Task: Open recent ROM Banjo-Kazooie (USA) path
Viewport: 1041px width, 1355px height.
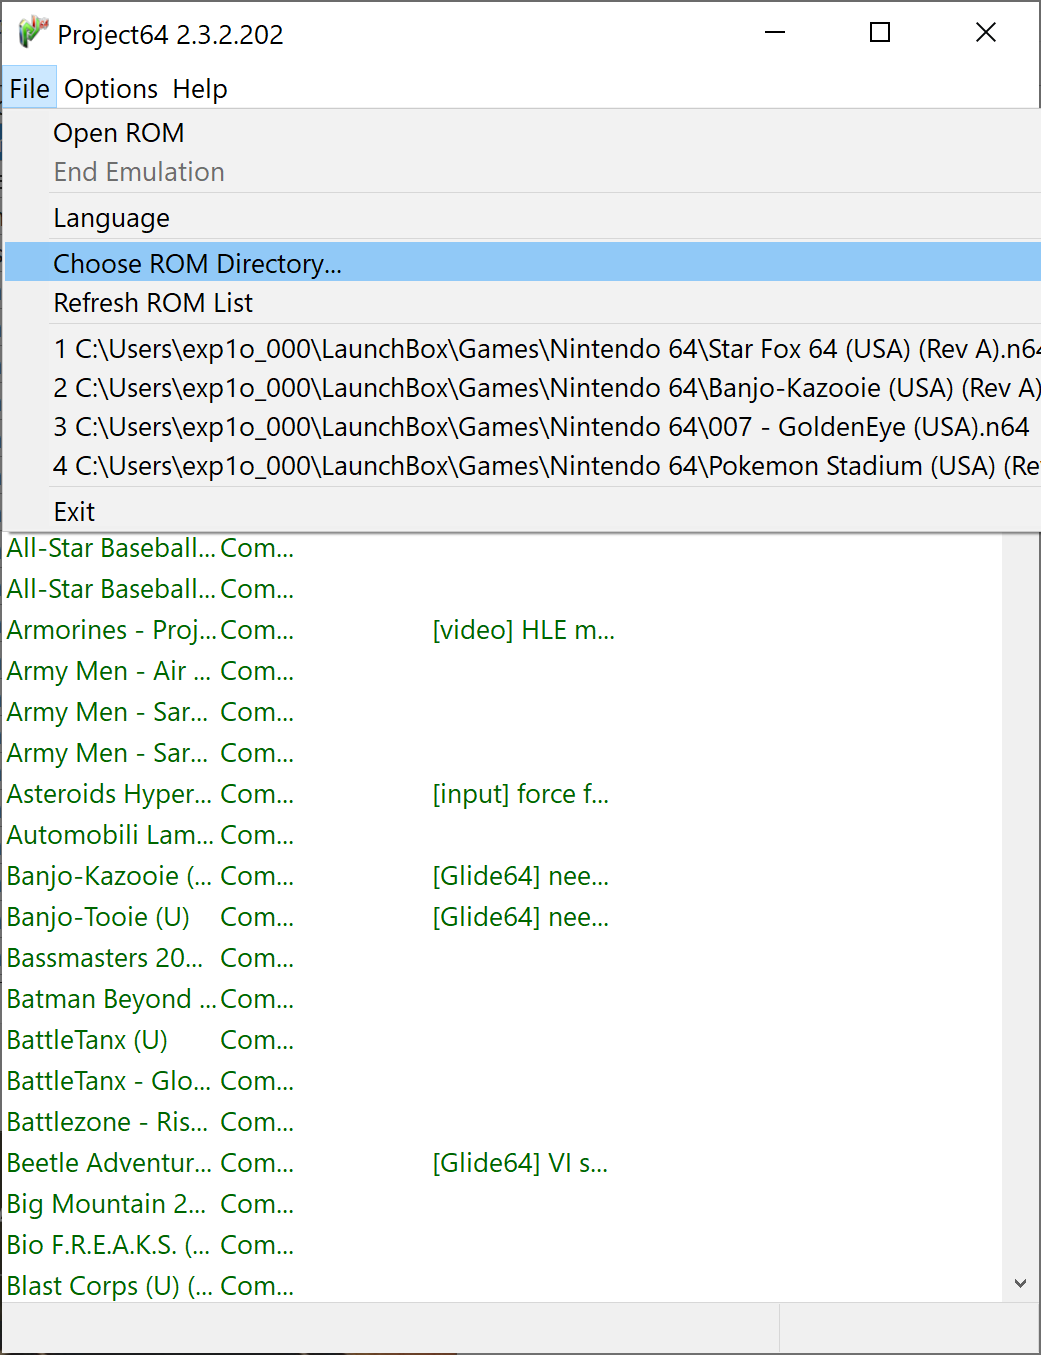Action: click(x=522, y=388)
